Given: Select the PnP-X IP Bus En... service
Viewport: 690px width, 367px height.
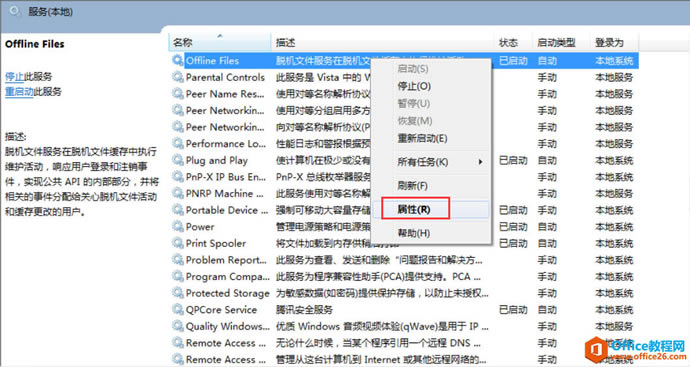Looking at the screenshot, I should point(226,176).
